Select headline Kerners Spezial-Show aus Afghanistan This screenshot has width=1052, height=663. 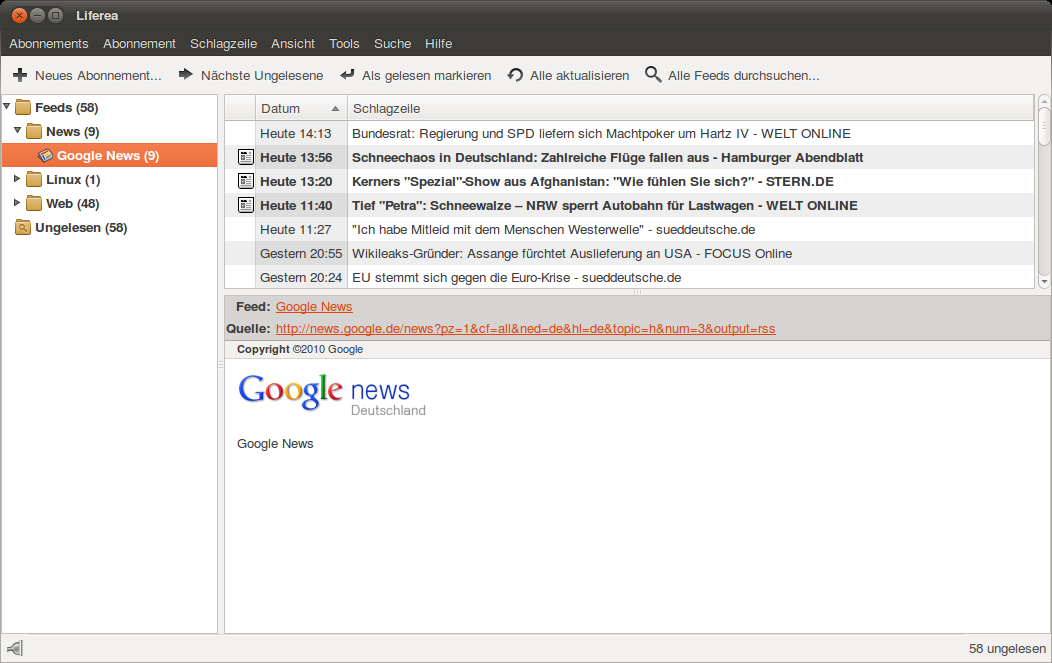[592, 182]
